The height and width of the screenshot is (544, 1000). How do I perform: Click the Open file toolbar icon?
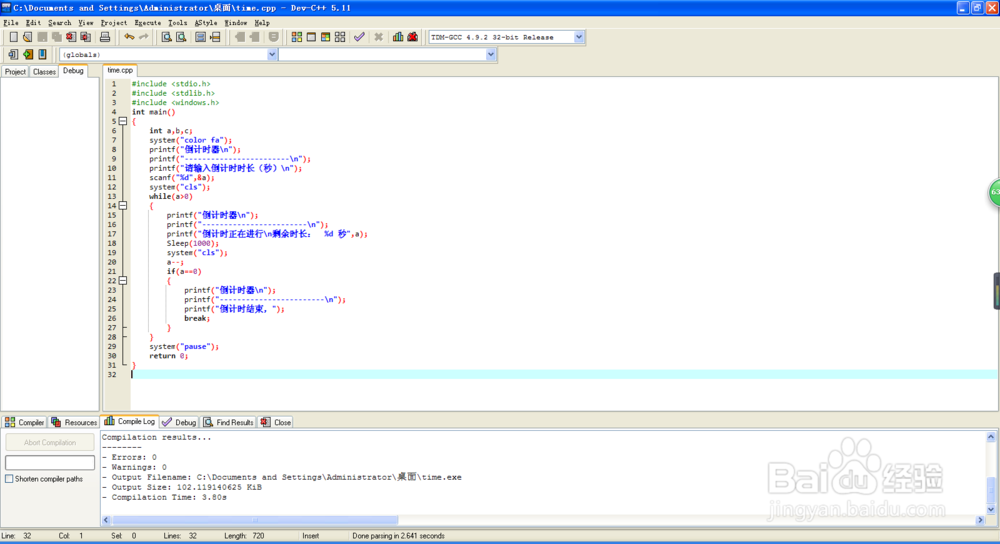[x=27, y=37]
